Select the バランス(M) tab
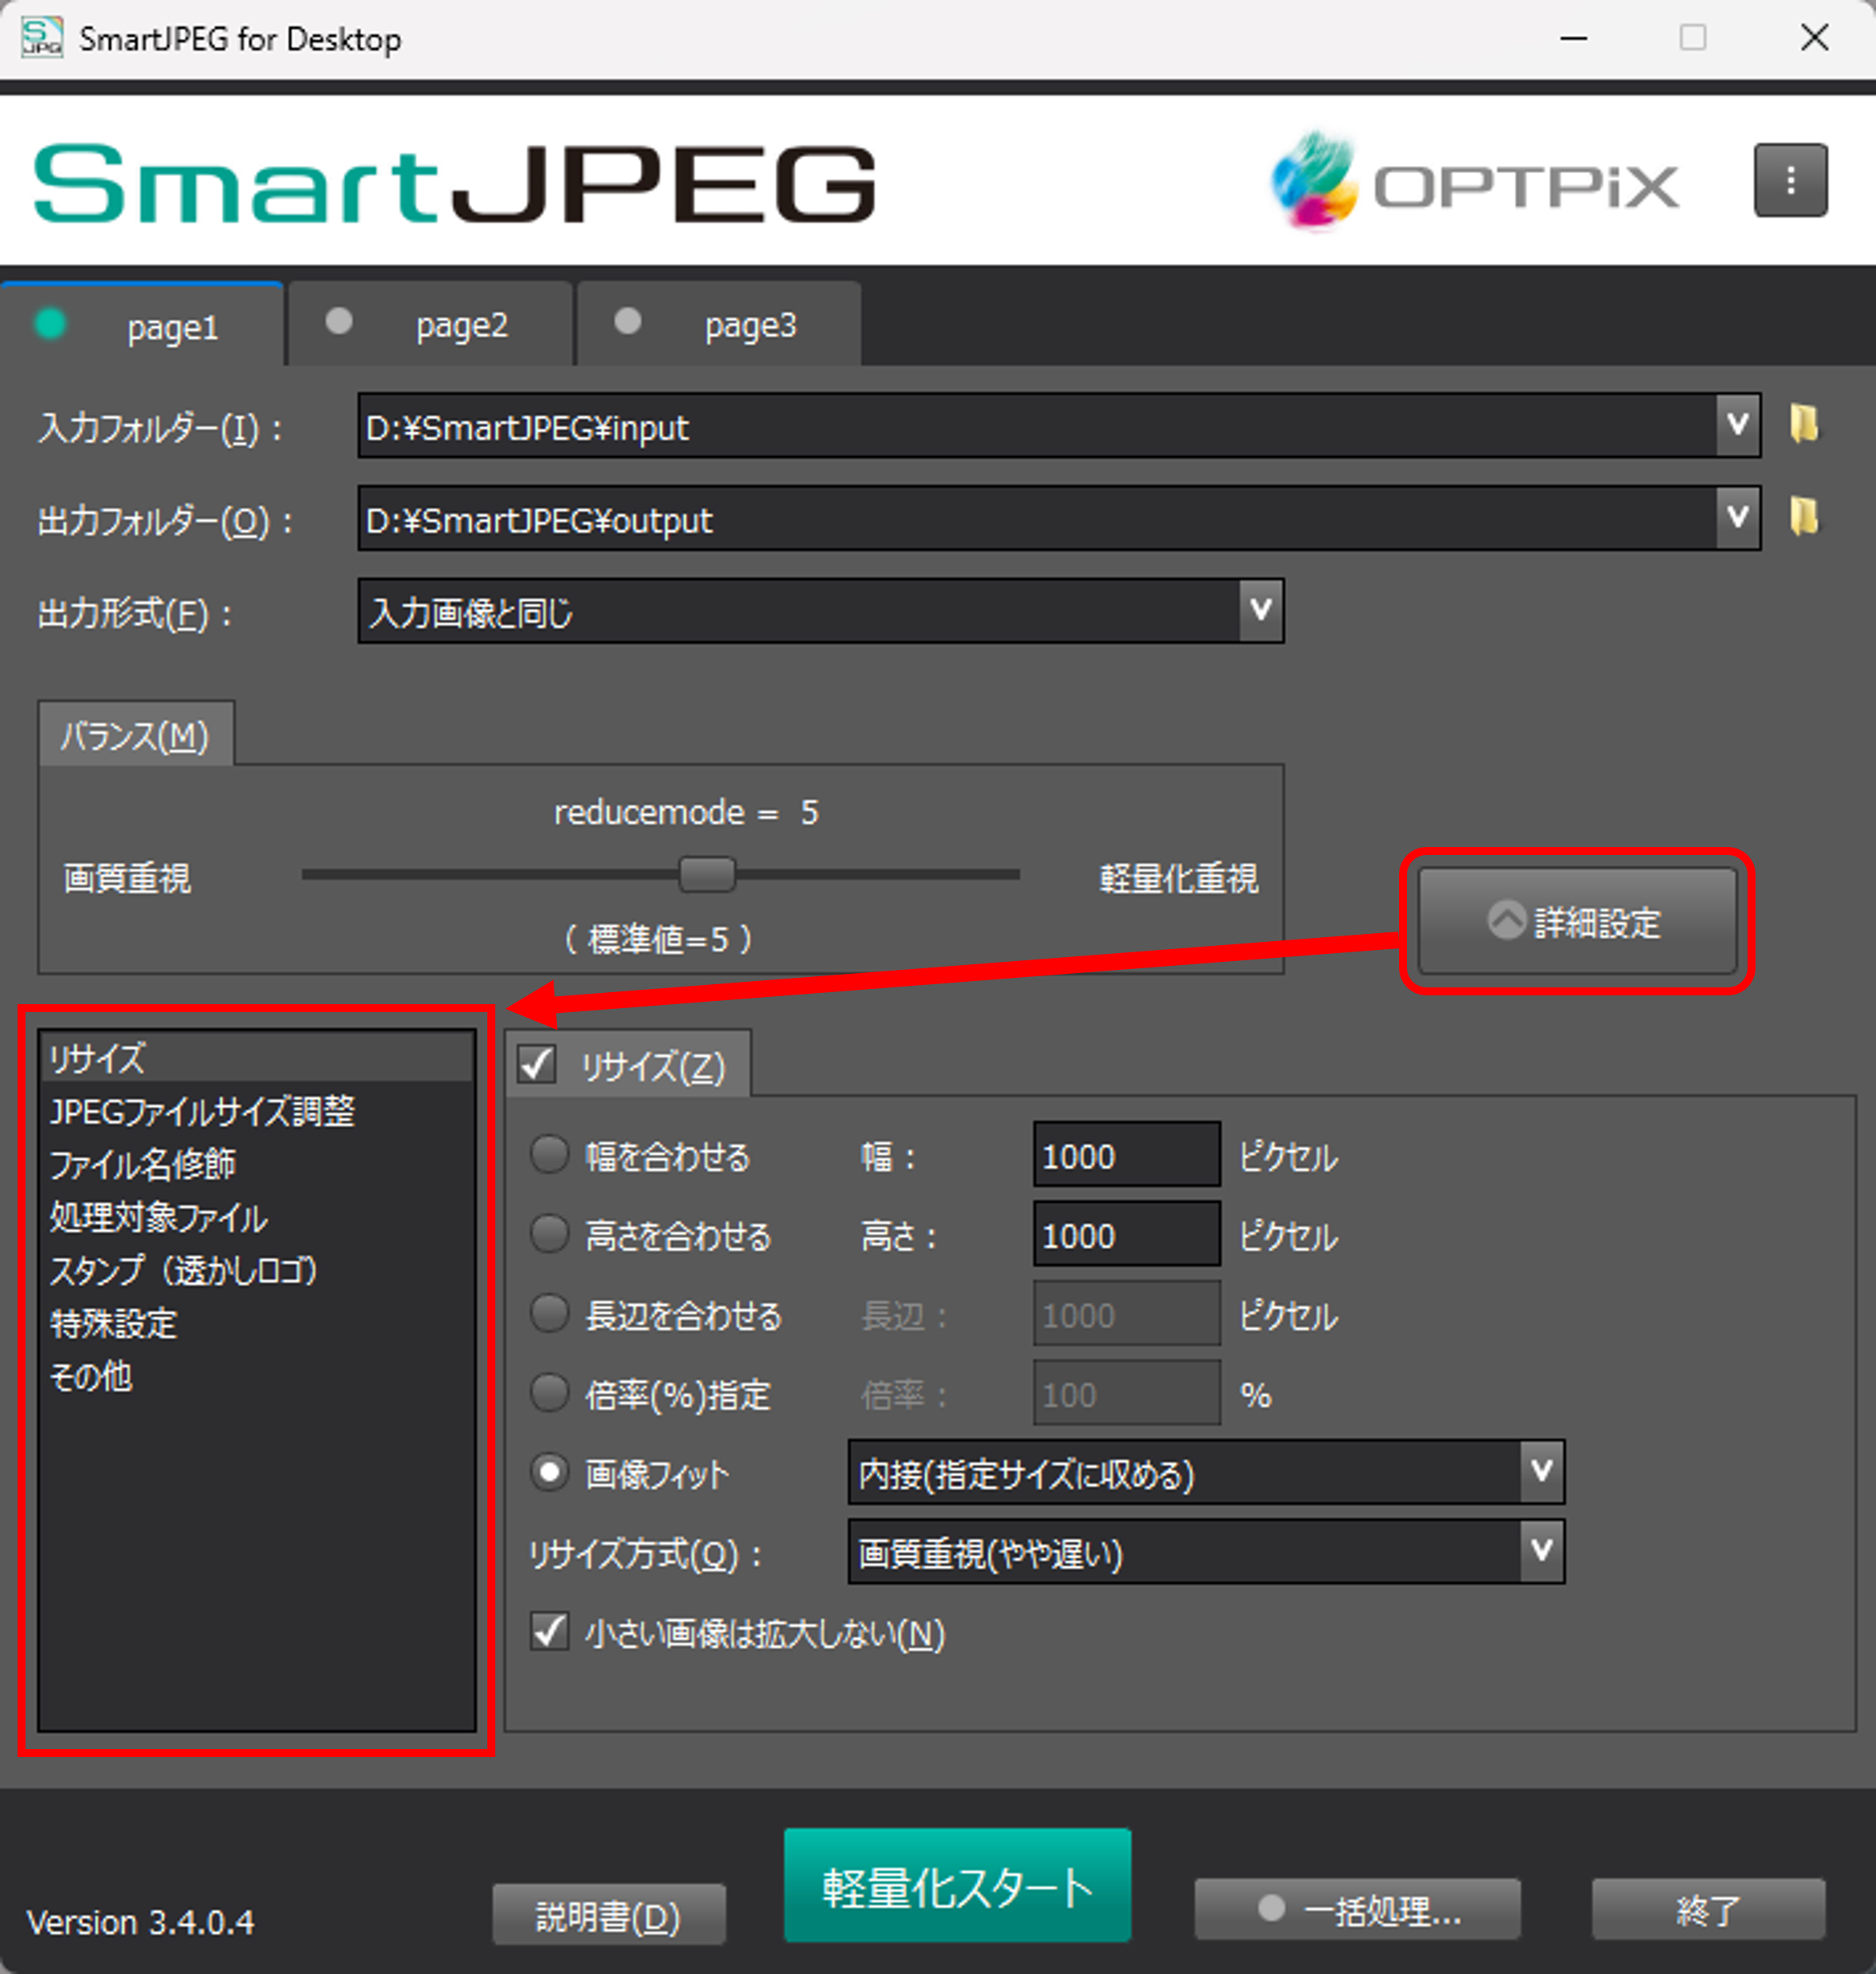This screenshot has height=1974, width=1876. click(136, 735)
